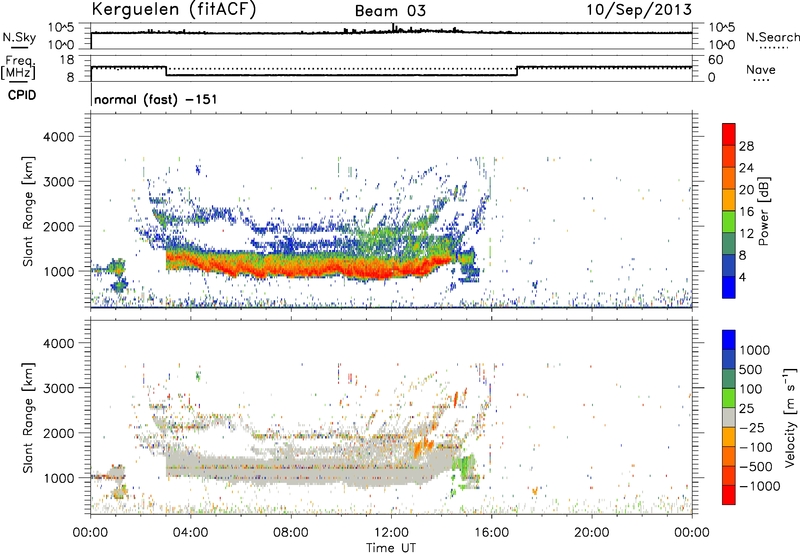This screenshot has width=800, height=554.
Task: Click the '60' right tick of frequency panel
Action: [x=716, y=60]
